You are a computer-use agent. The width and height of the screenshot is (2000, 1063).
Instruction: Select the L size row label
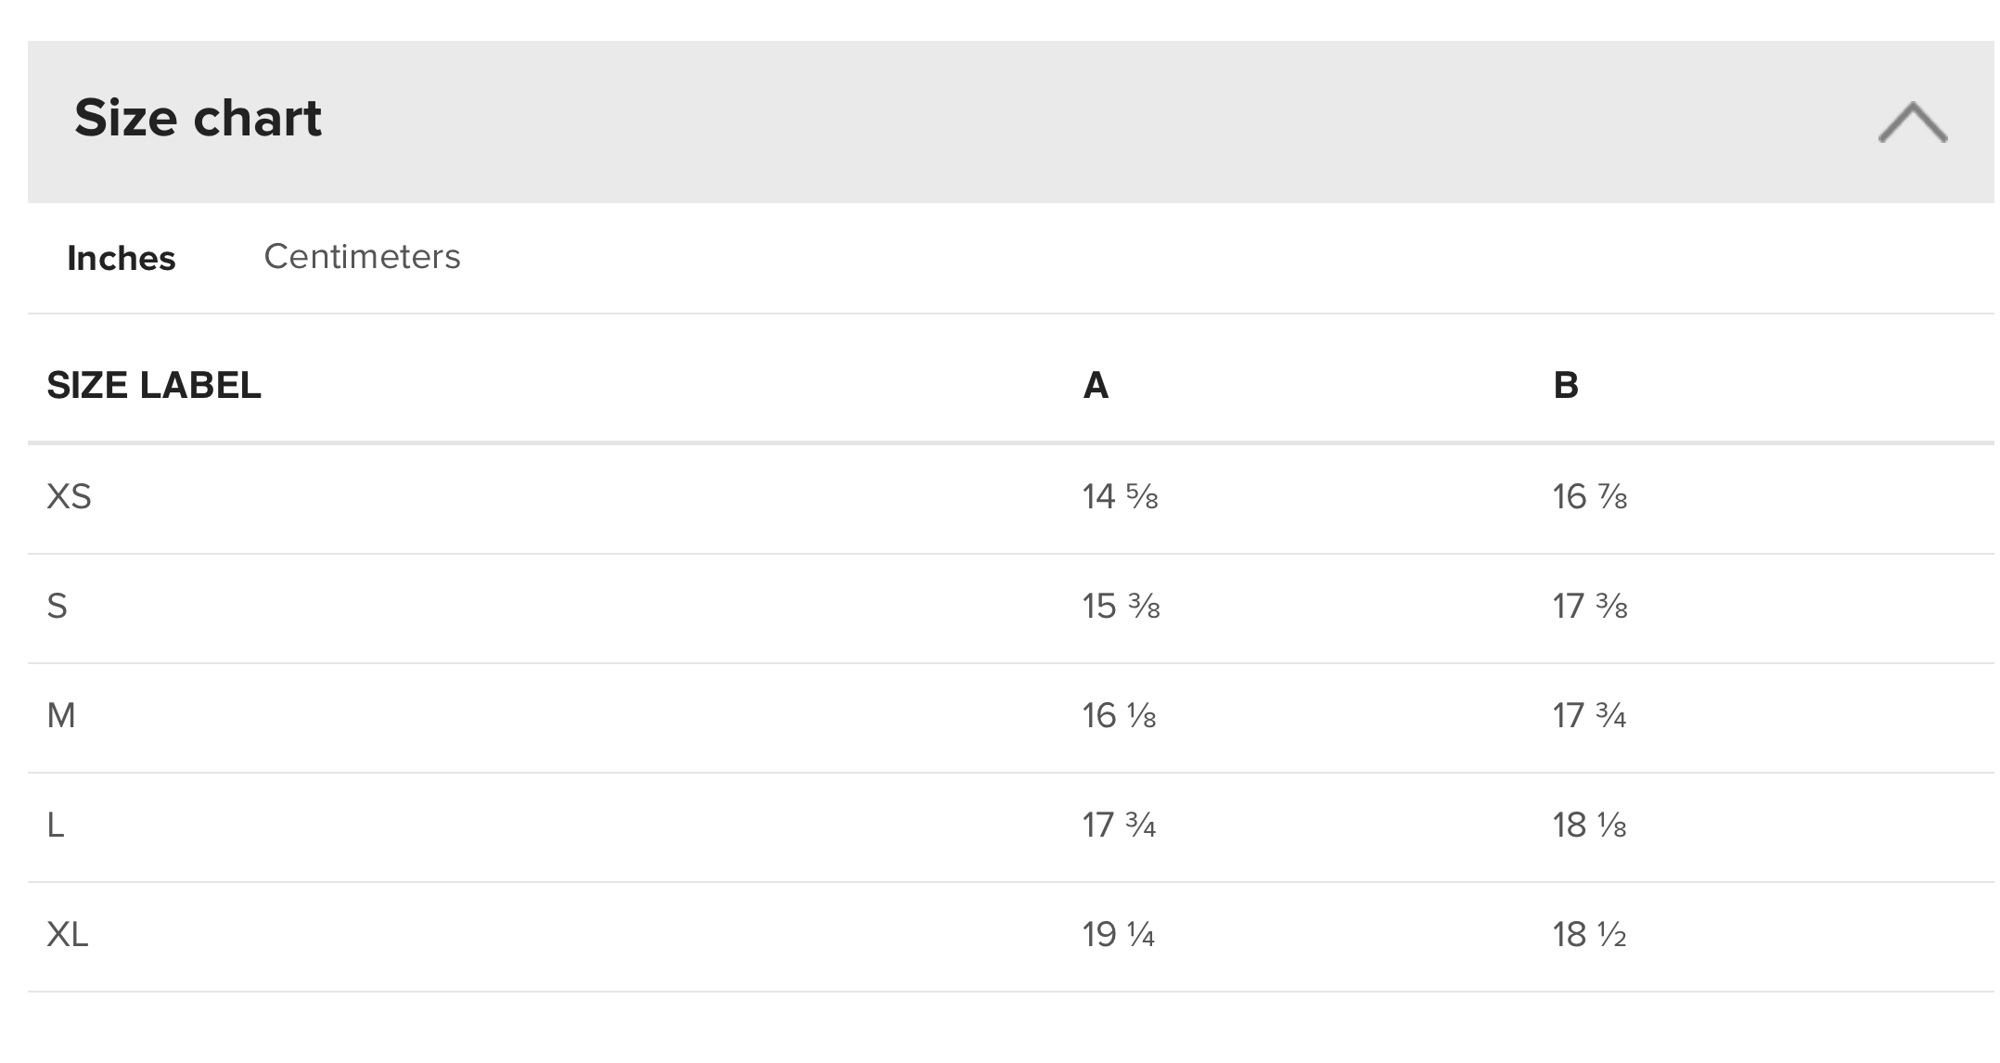point(56,826)
